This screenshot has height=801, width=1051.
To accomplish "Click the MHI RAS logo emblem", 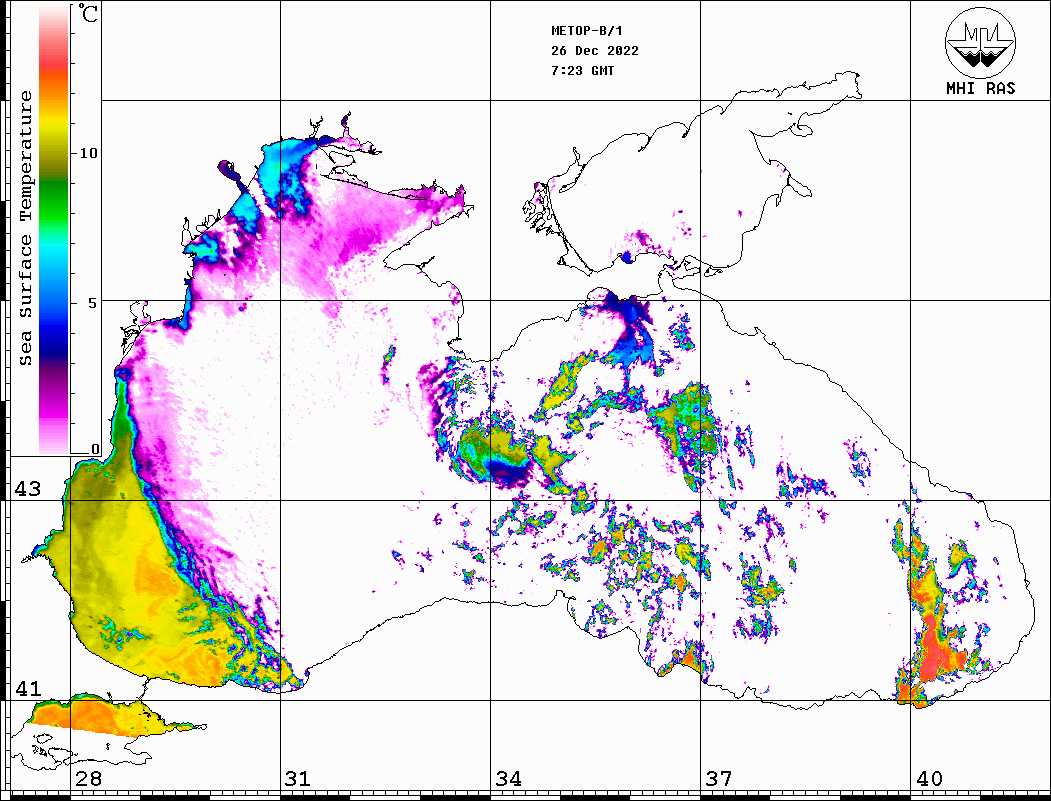I will [x=980, y=42].
